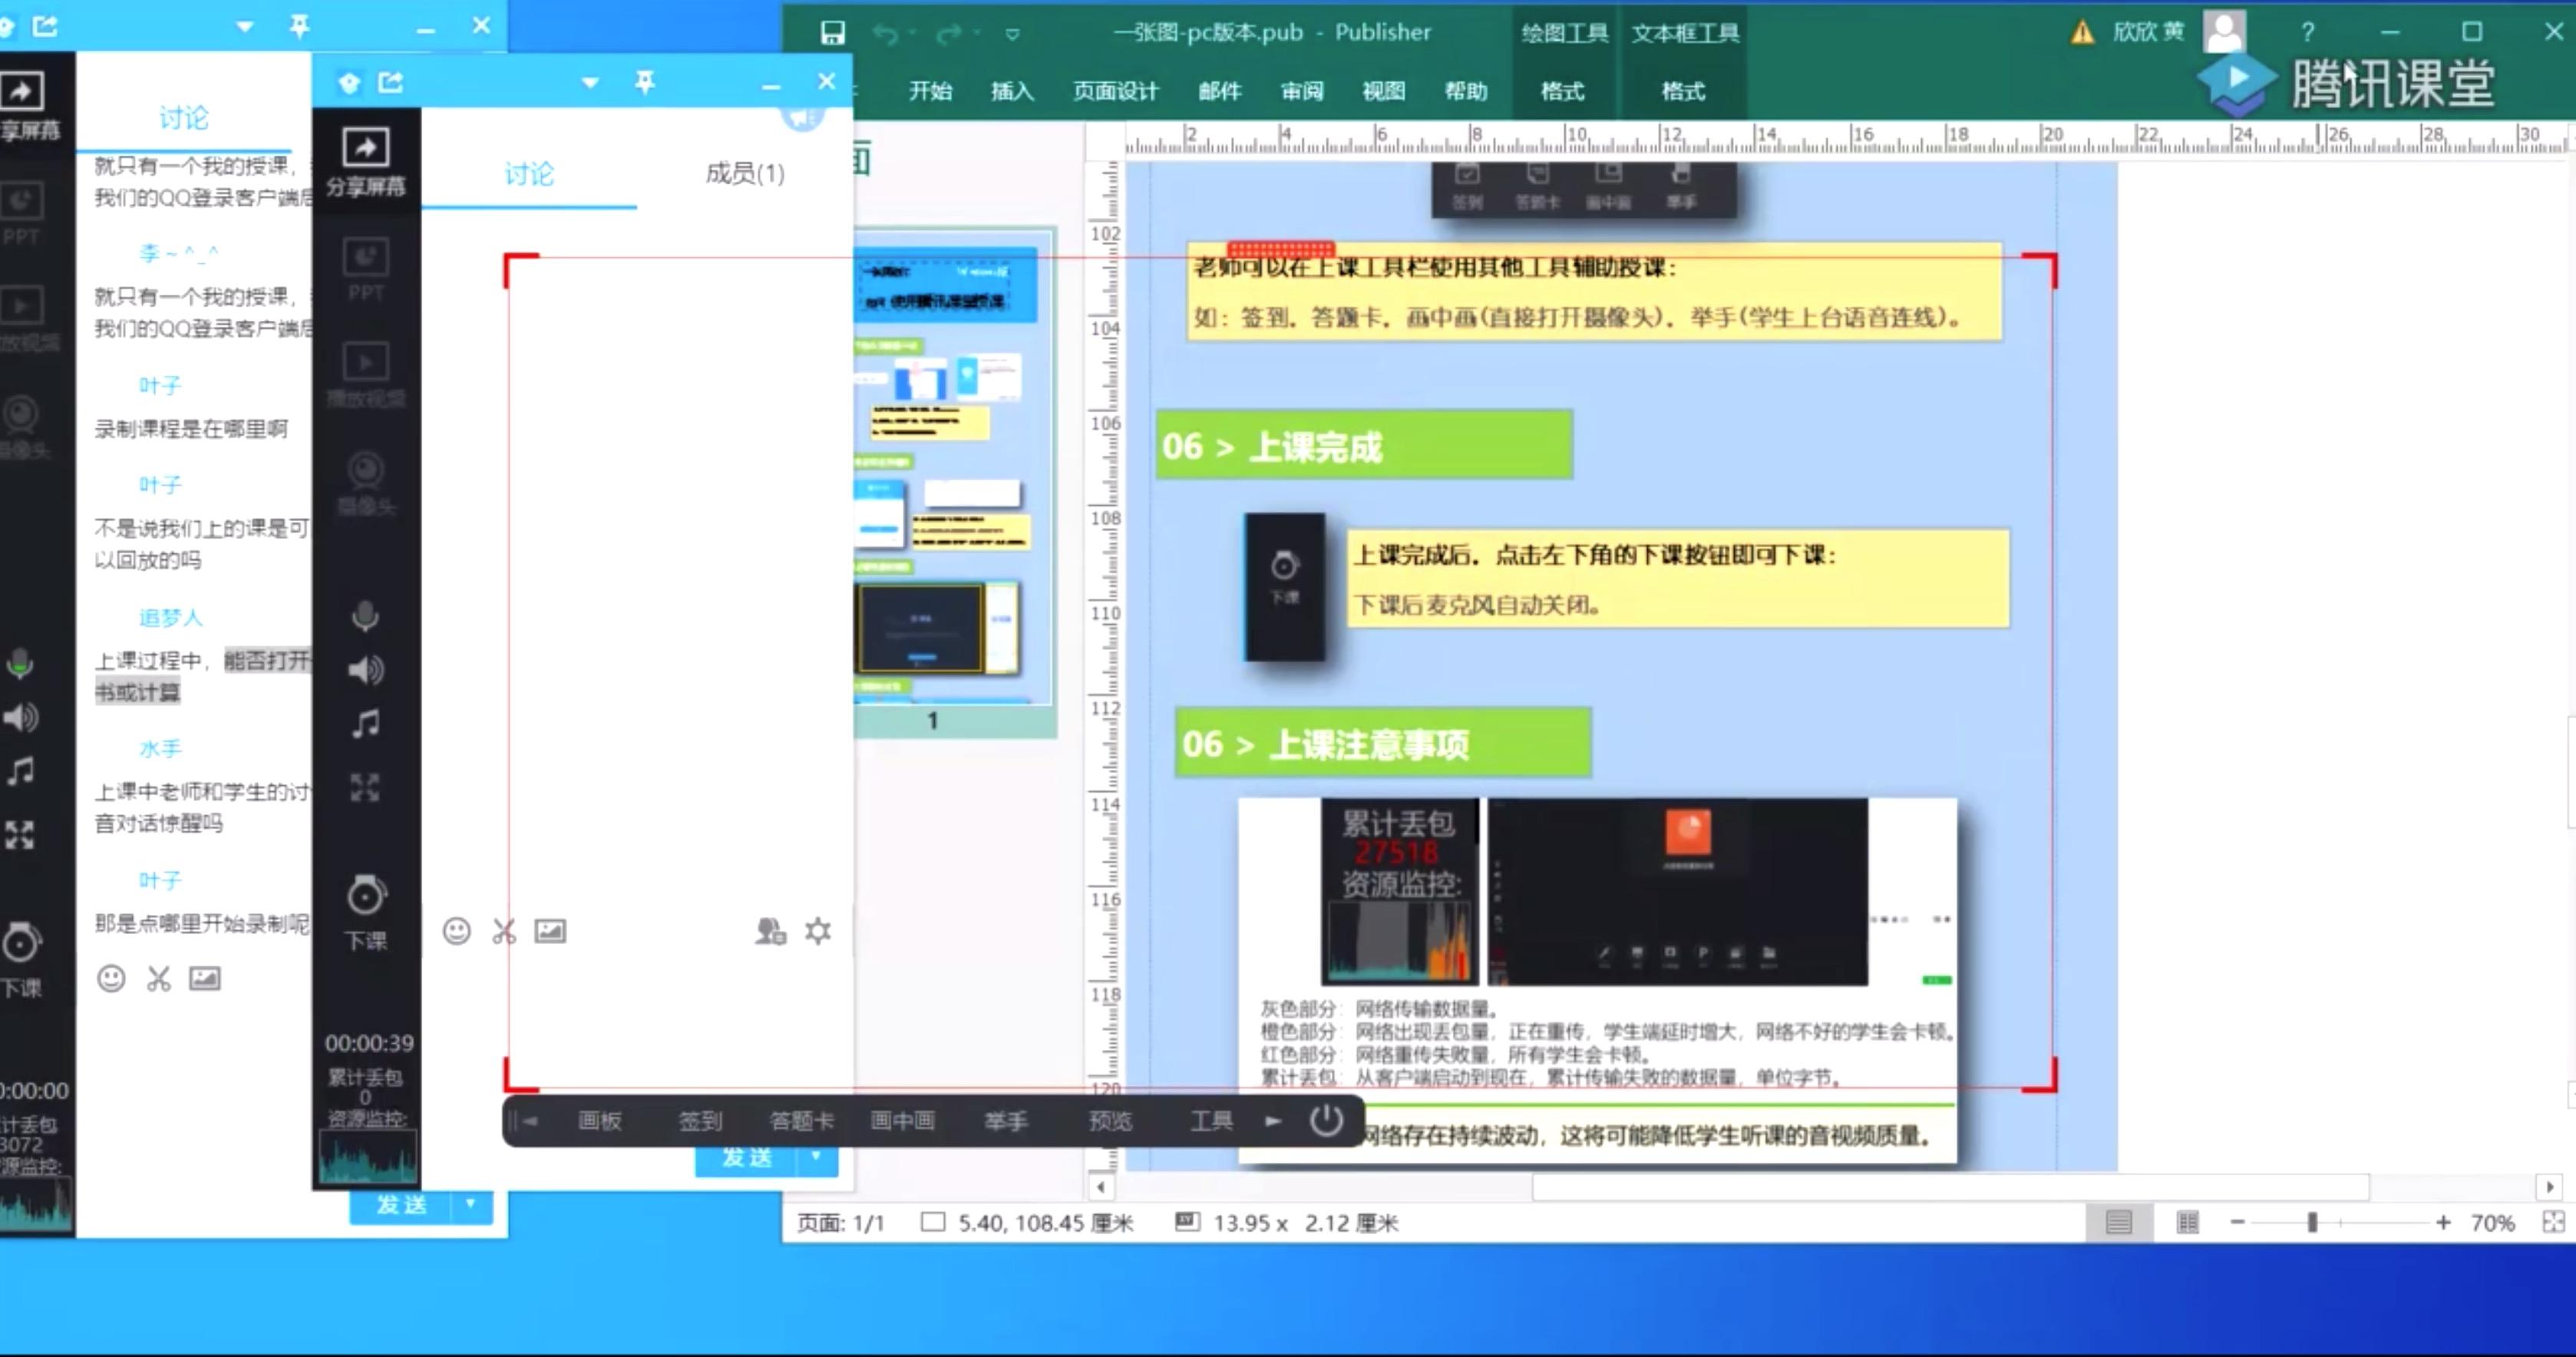The width and height of the screenshot is (2576, 1357).
Task: Pin the chat window with the pin icon
Action: (x=644, y=82)
